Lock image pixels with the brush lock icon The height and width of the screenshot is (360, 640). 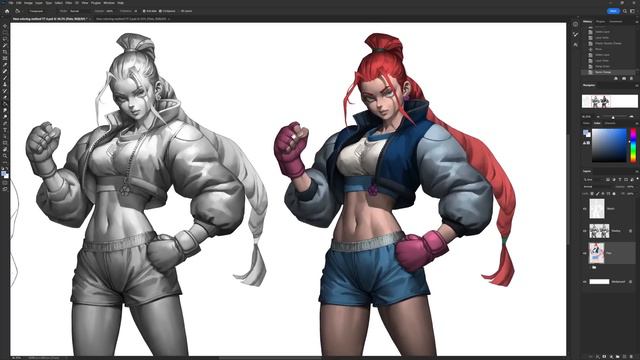point(598,193)
